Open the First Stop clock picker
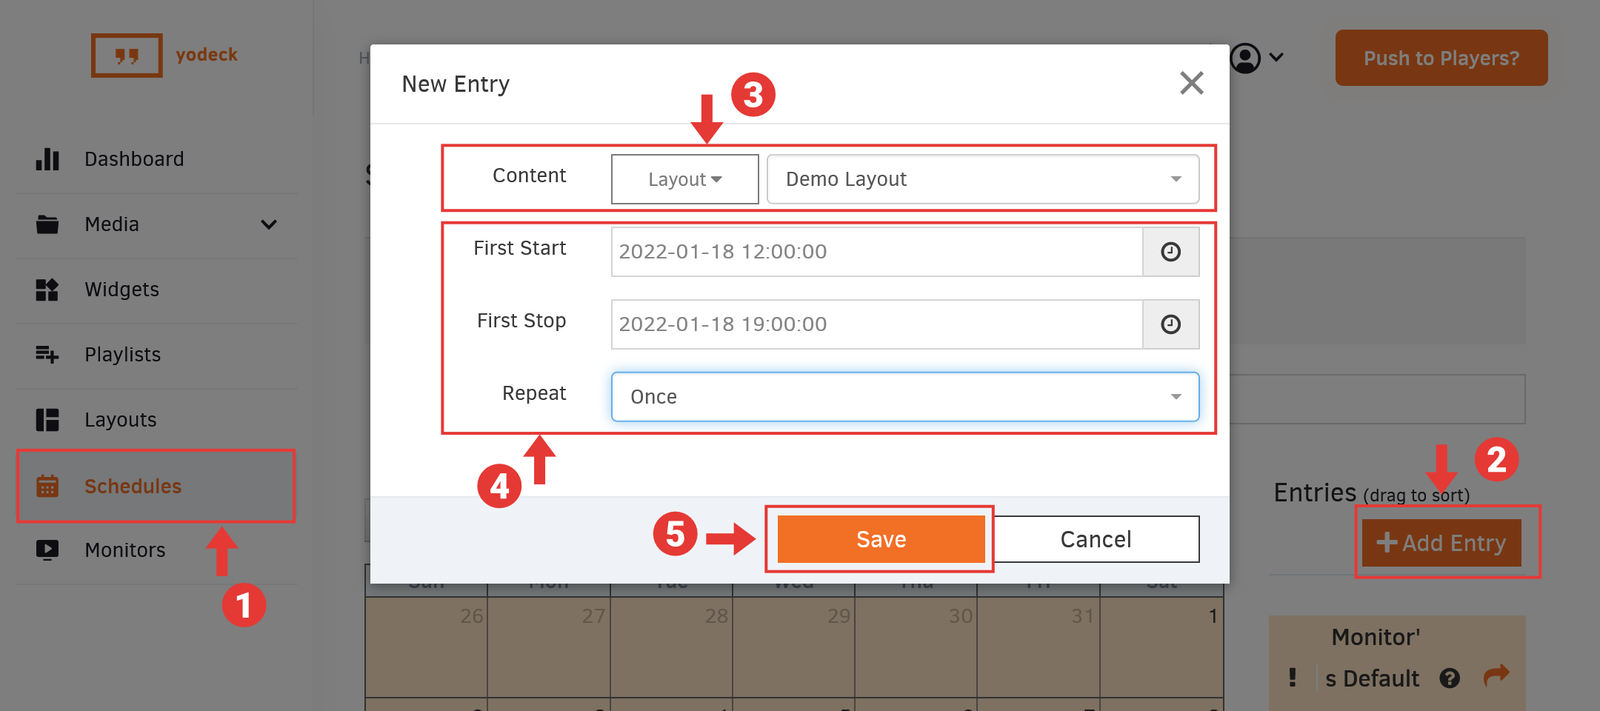Viewport: 1600px width, 711px height. (x=1170, y=324)
